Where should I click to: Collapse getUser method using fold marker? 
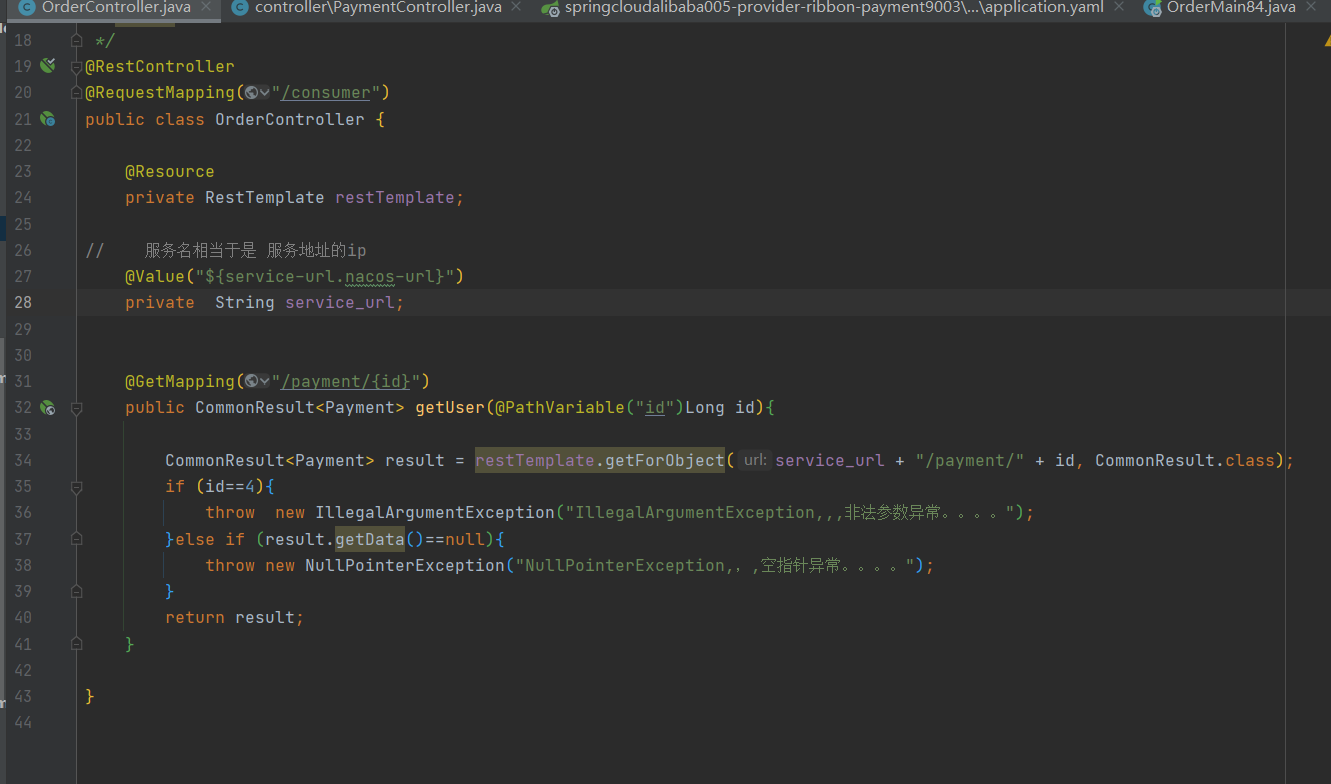[77, 408]
